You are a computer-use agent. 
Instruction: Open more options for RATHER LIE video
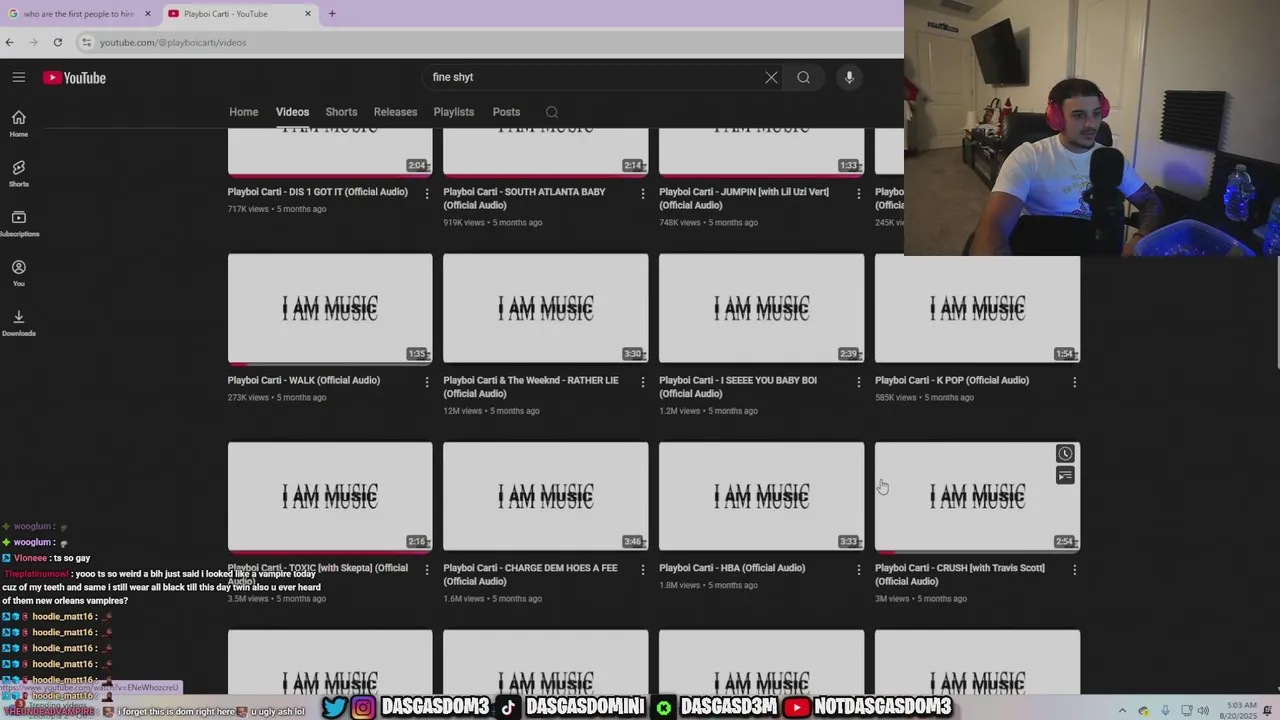pos(643,382)
